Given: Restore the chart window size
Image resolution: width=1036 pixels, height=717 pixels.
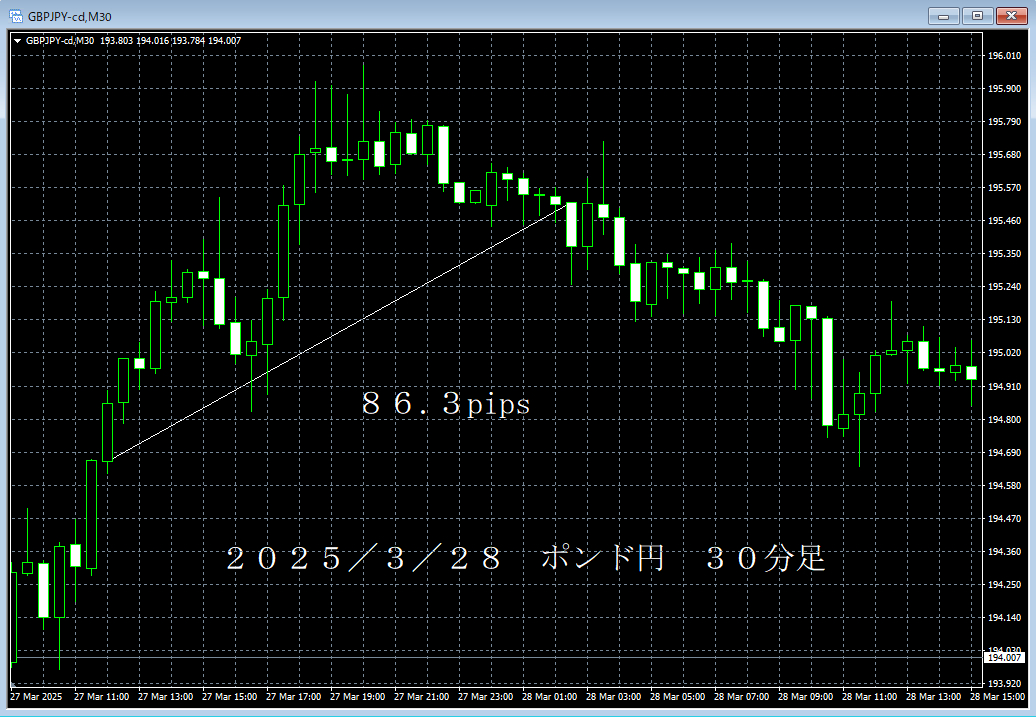Looking at the screenshot, I should (976, 16).
